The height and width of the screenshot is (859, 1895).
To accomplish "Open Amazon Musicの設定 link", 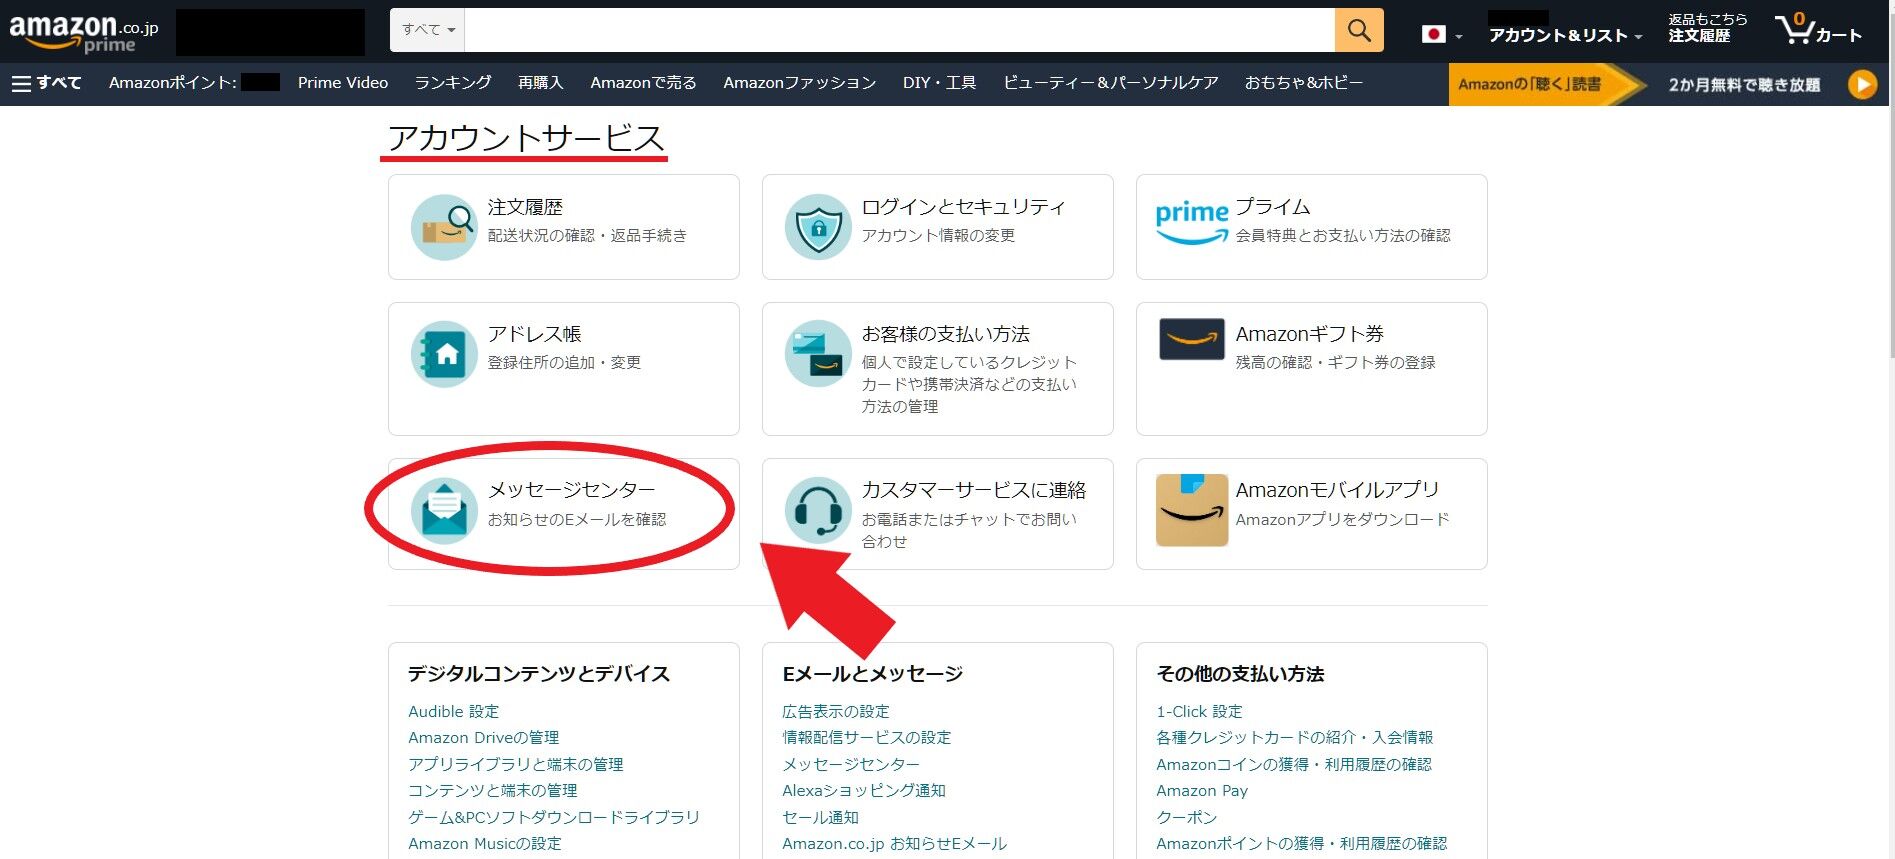I will pos(484,844).
